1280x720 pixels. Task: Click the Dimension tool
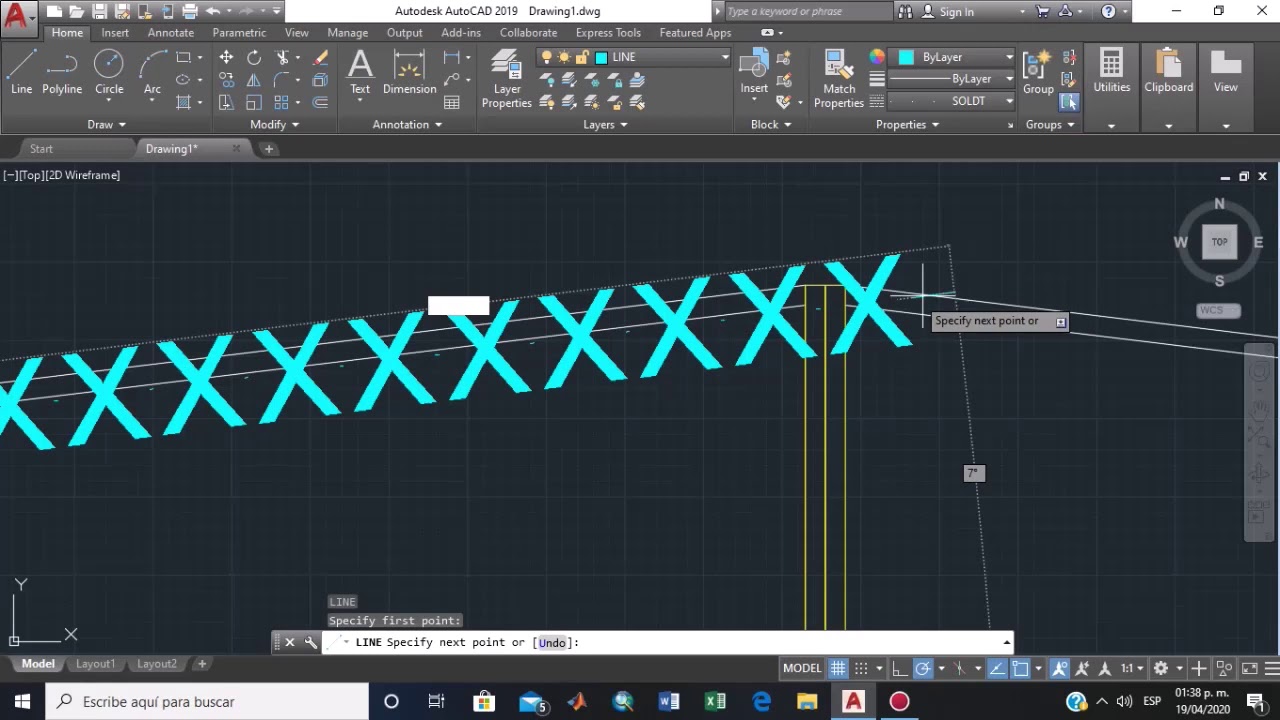click(409, 72)
